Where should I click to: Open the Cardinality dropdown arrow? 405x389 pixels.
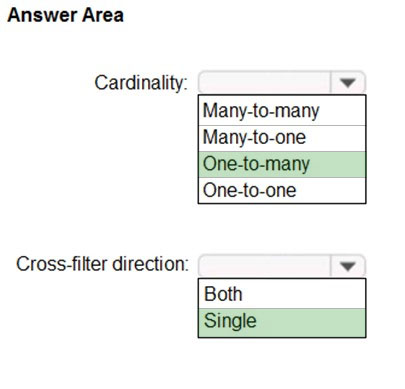point(348,82)
